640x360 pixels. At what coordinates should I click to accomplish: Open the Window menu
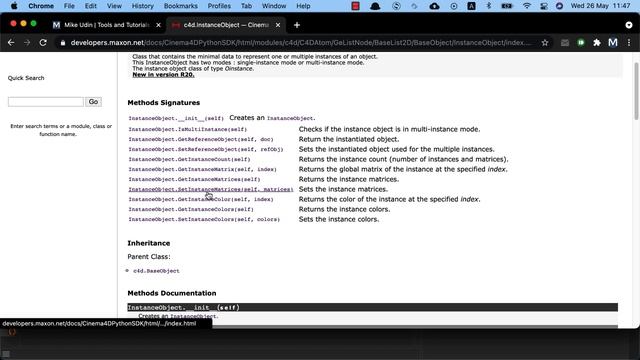(x=274, y=6)
